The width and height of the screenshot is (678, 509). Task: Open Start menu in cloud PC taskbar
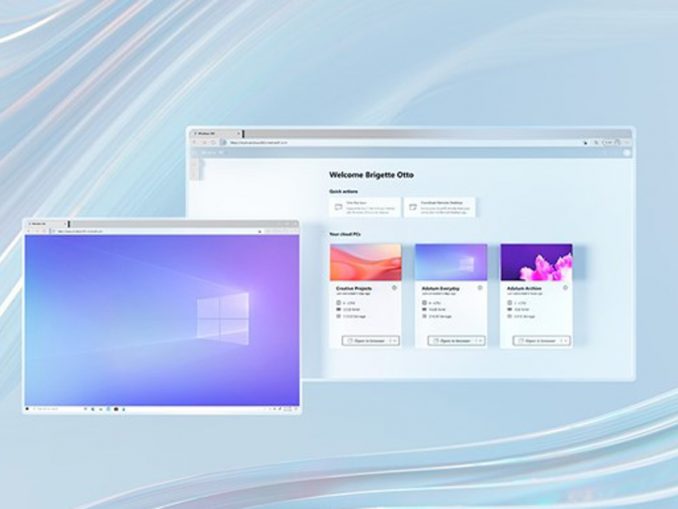click(x=27, y=409)
